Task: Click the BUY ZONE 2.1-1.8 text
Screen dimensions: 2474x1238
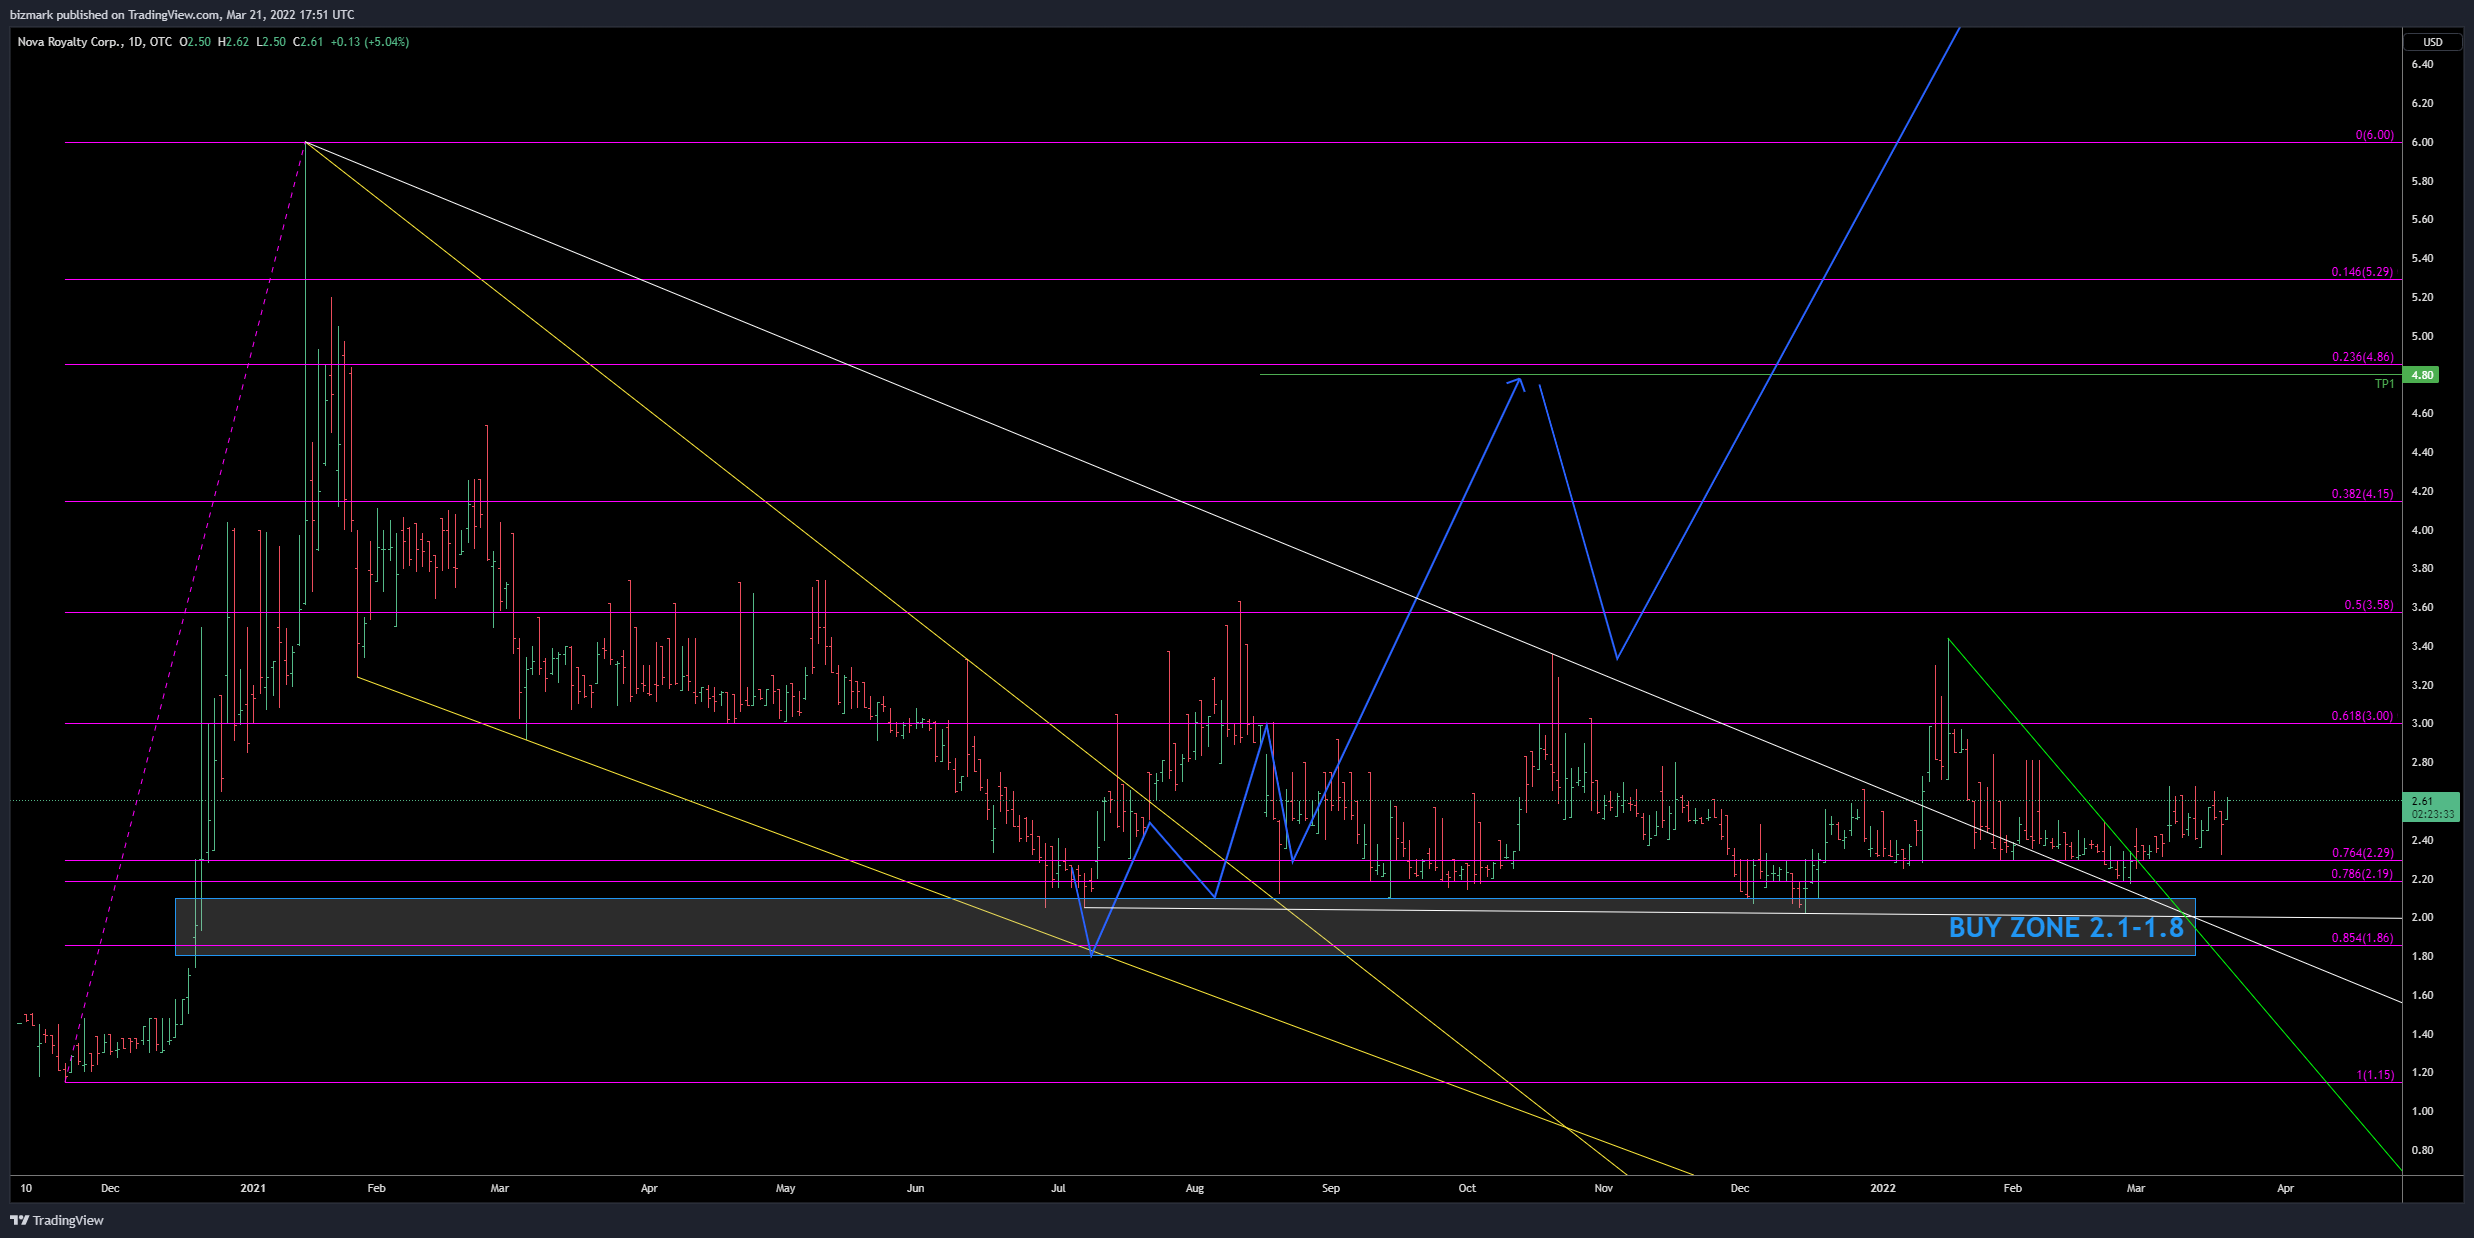Action: click(x=2066, y=927)
